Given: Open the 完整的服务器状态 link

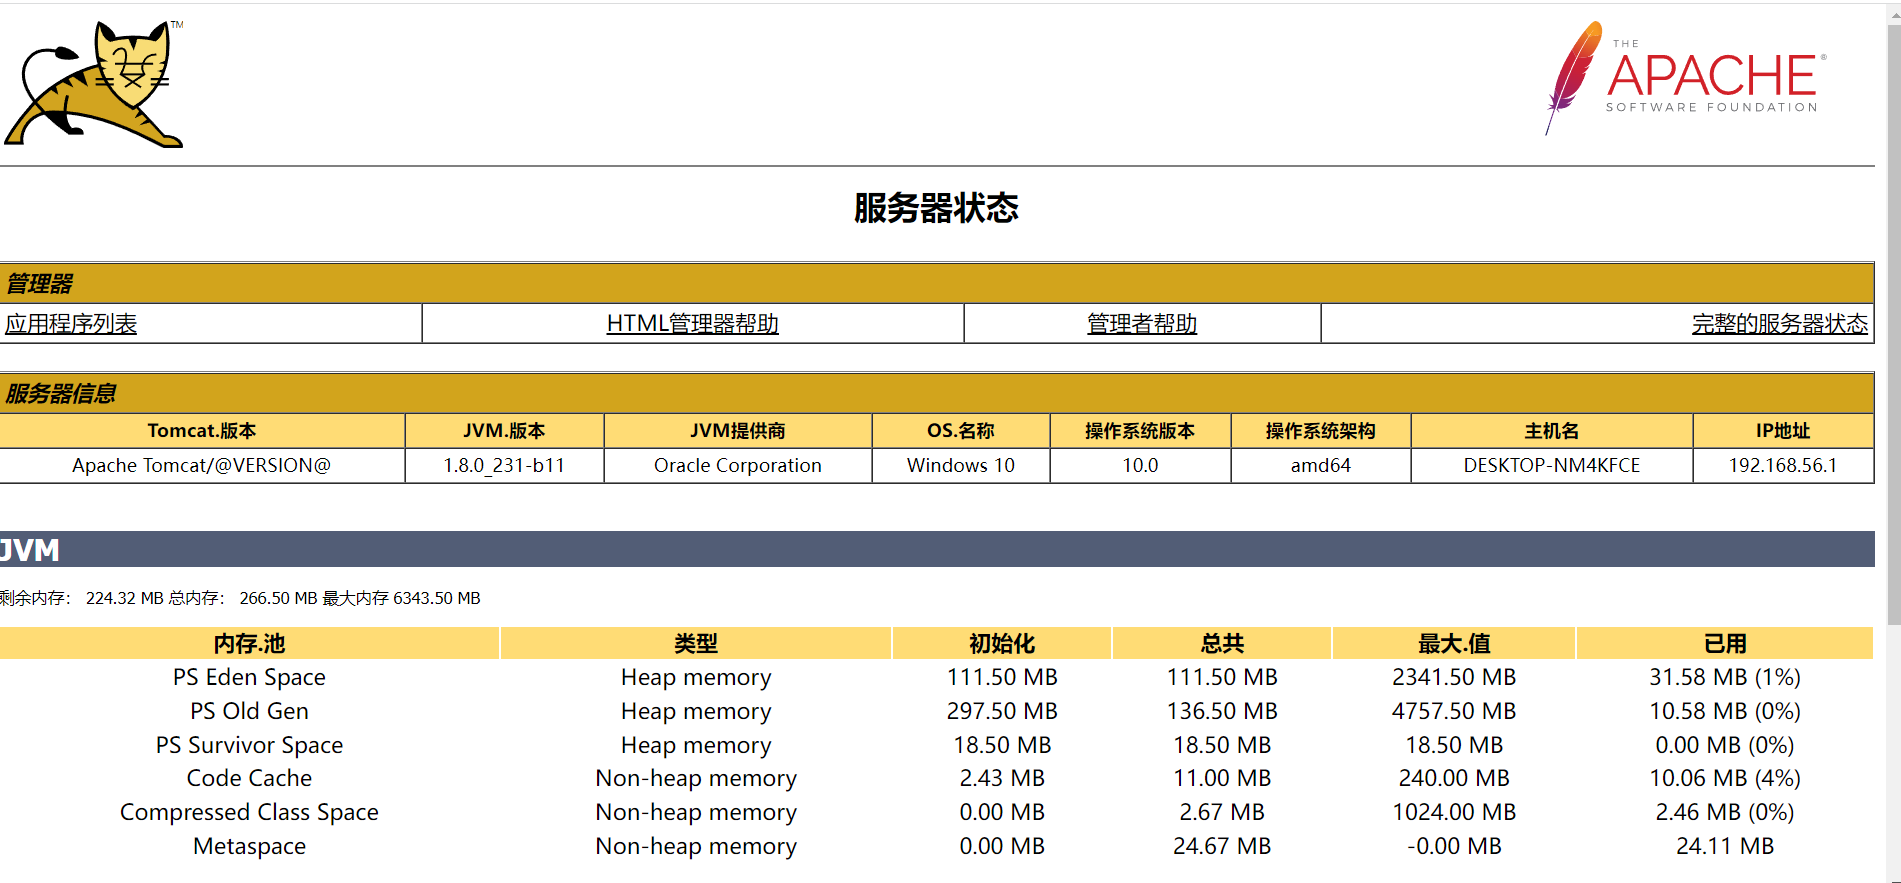Looking at the screenshot, I should point(1780,324).
